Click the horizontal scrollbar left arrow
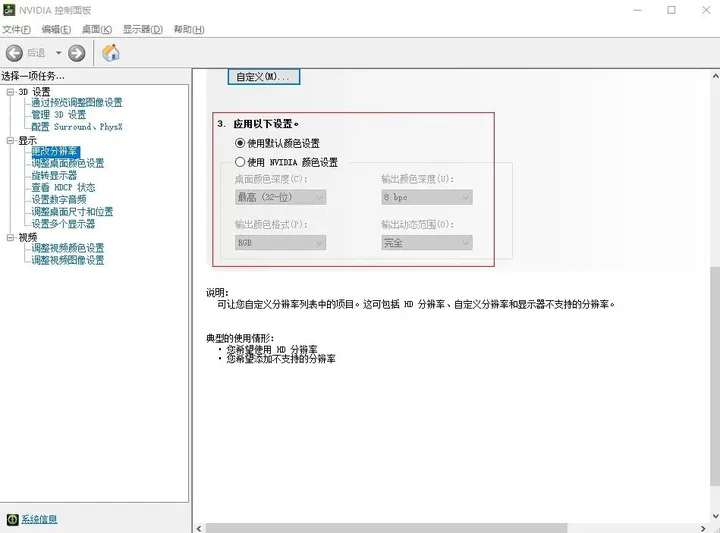Image resolution: width=720 pixels, height=533 pixels. coord(199,528)
